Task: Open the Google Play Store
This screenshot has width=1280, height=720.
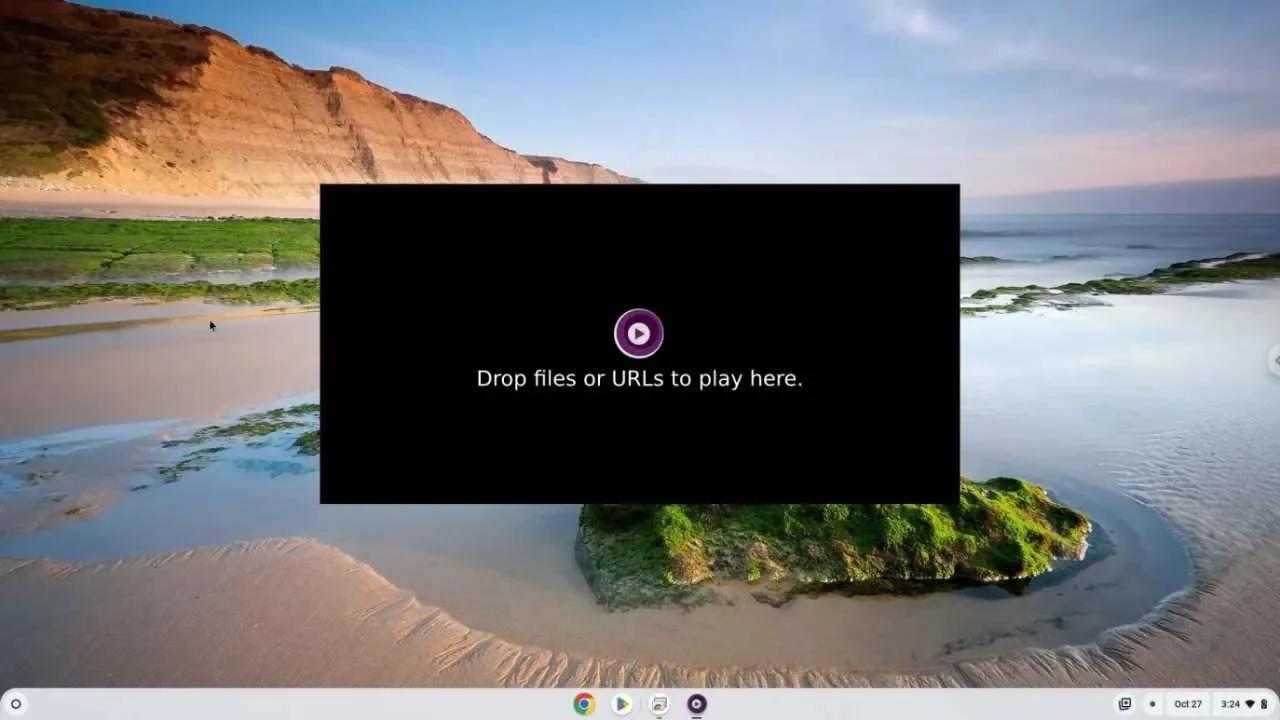Action: coord(621,704)
